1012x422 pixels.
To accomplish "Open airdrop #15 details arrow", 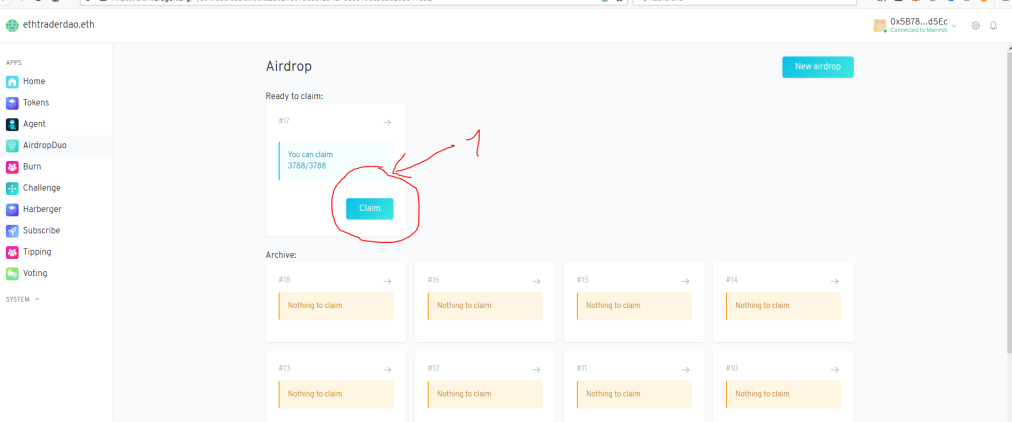I will [x=685, y=281].
